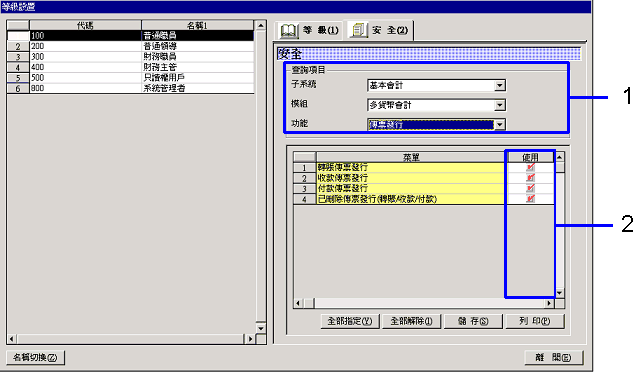Click level list scroll-right arrow

pyautogui.click(x=250, y=339)
